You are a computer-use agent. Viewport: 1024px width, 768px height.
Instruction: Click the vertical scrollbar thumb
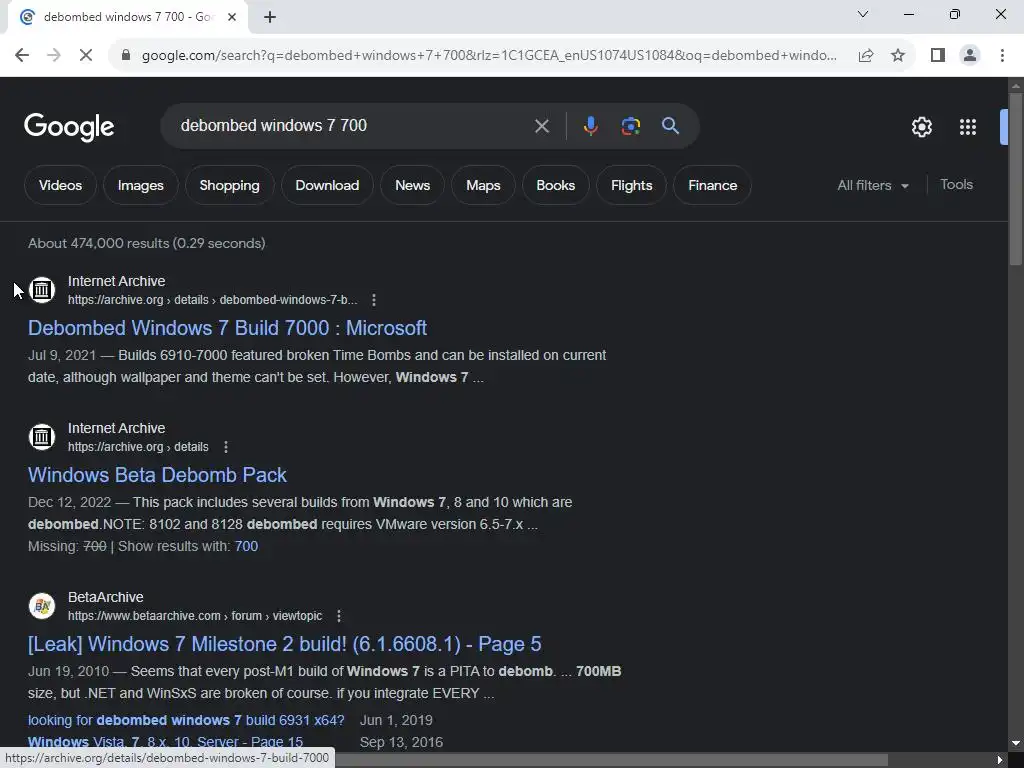pyautogui.click(x=1016, y=180)
